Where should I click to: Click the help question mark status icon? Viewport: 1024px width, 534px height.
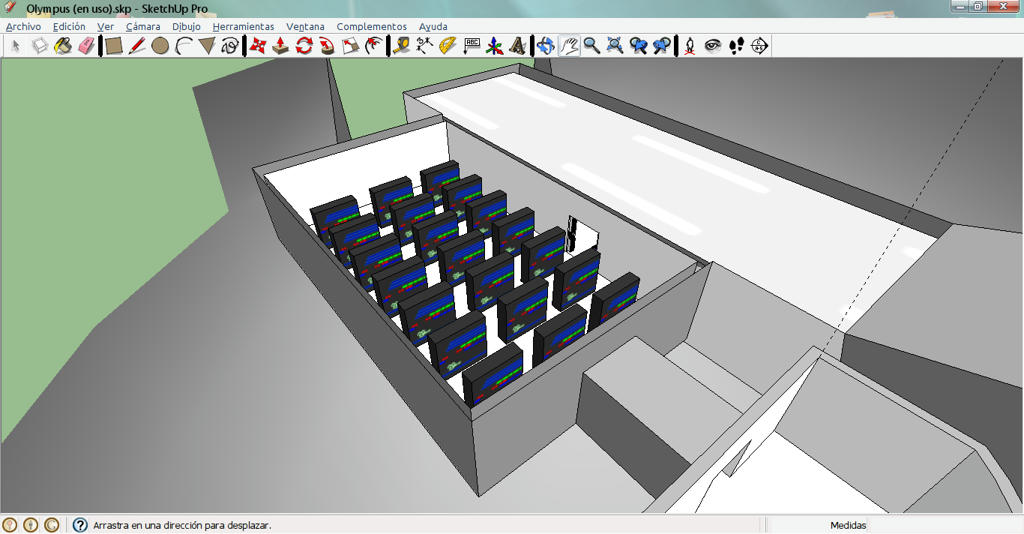tap(80, 525)
